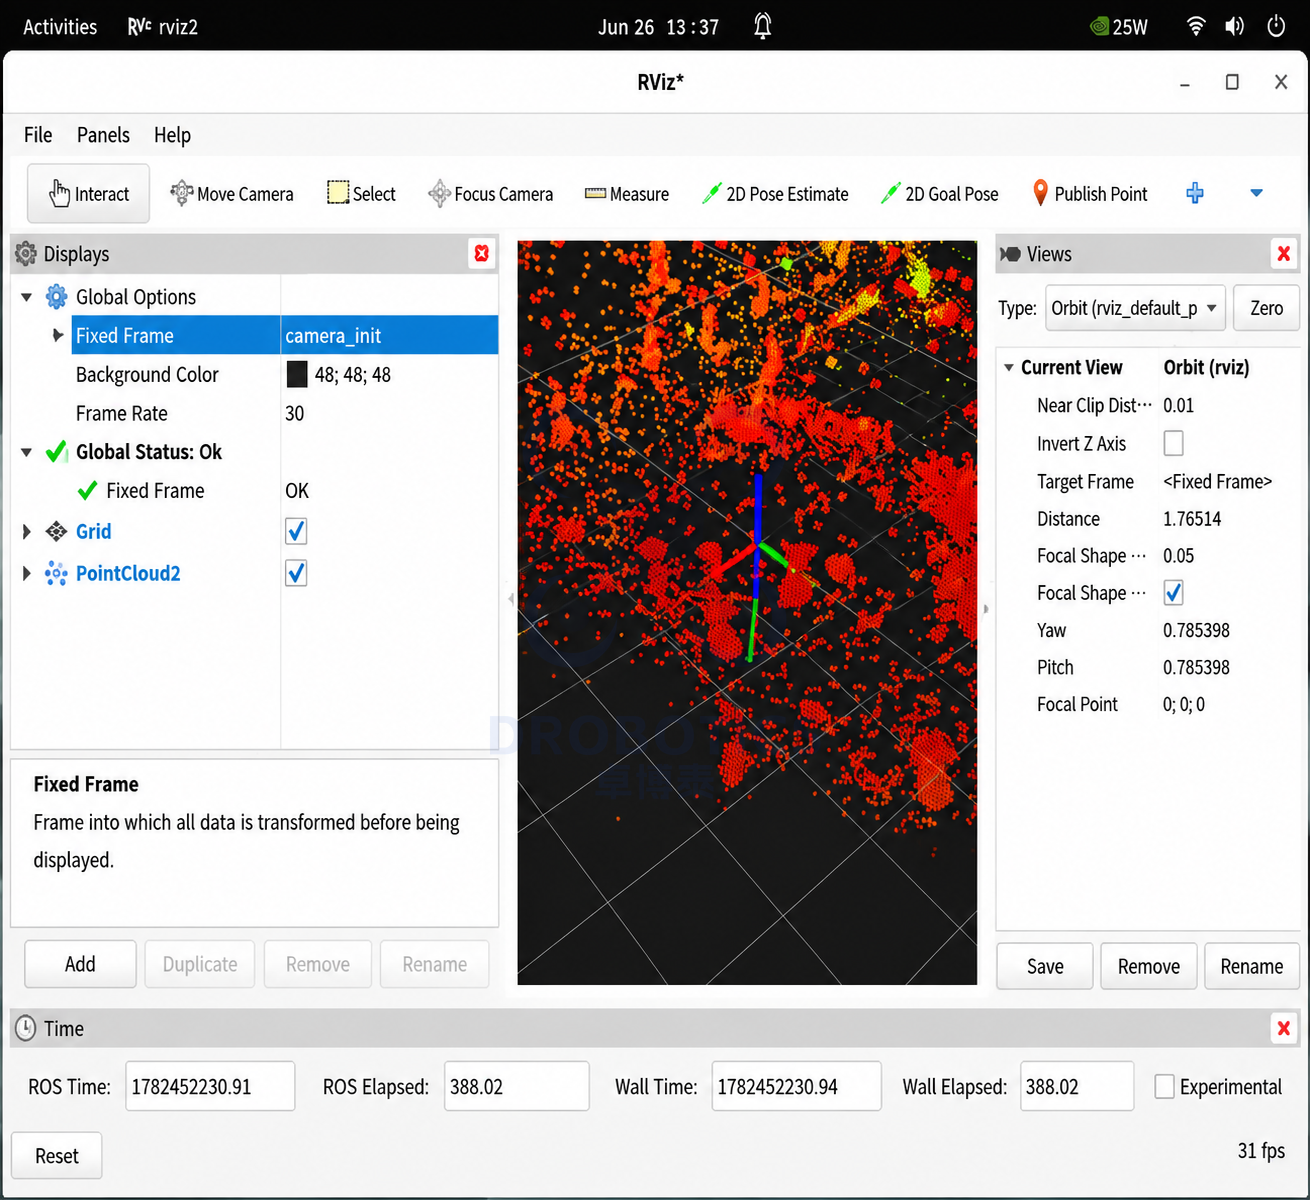Select the 2D Goal Pose tool

pos(939,194)
